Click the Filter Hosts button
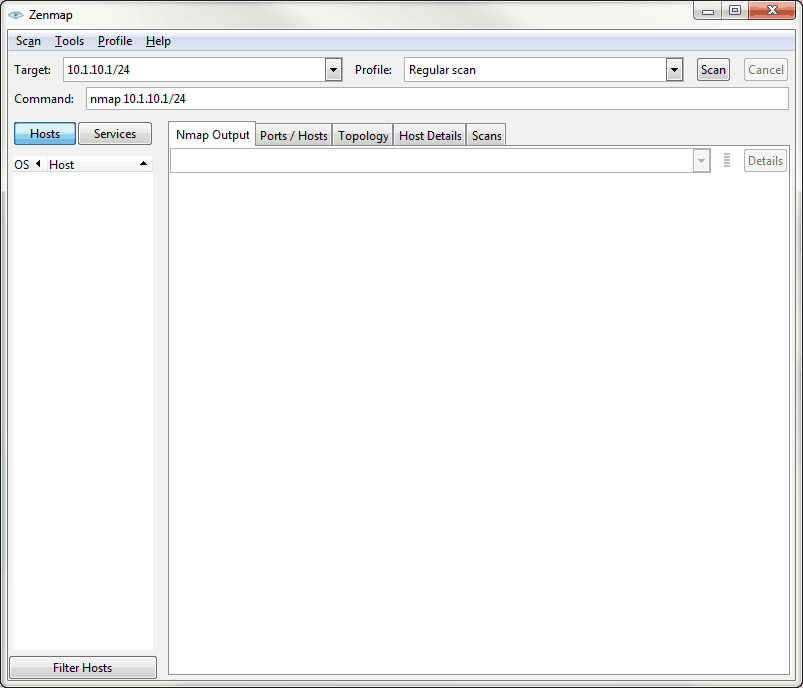The width and height of the screenshot is (803, 688). (82, 668)
